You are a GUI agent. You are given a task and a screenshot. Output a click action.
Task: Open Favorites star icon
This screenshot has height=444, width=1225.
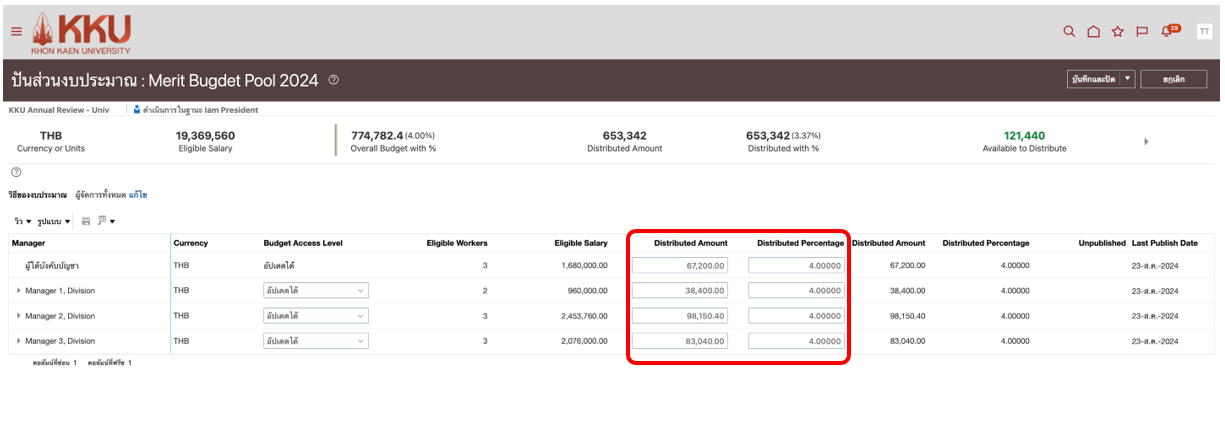click(1118, 31)
